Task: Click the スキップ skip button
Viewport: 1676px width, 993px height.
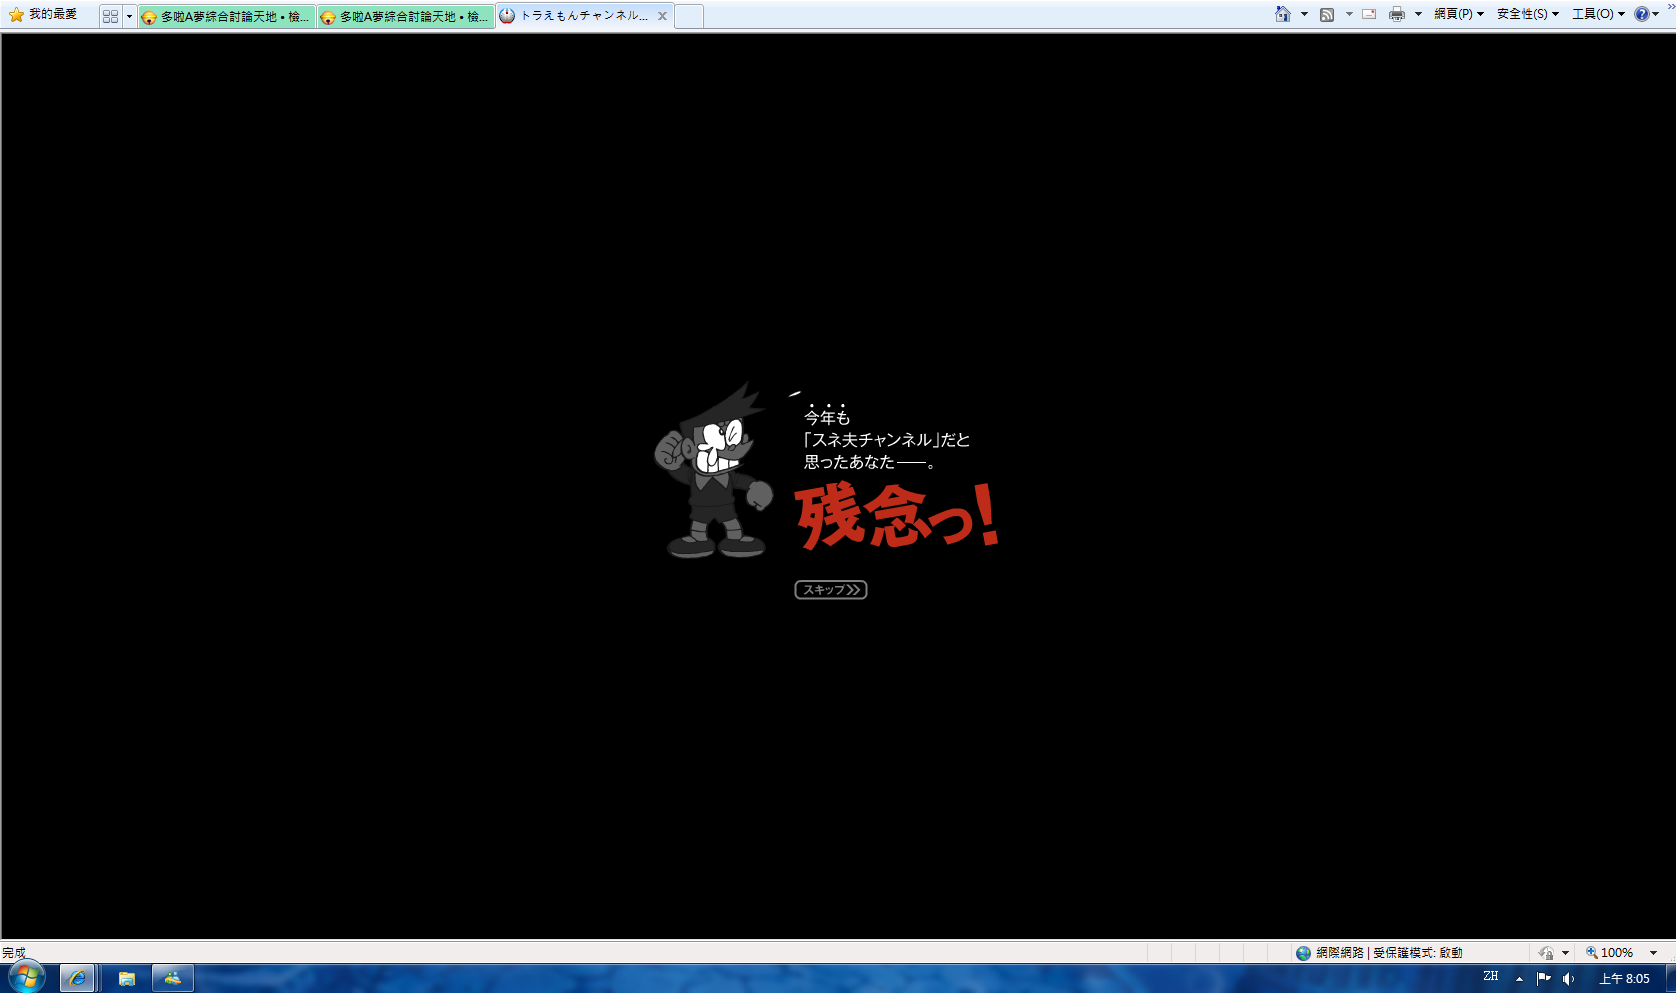Action: [830, 590]
